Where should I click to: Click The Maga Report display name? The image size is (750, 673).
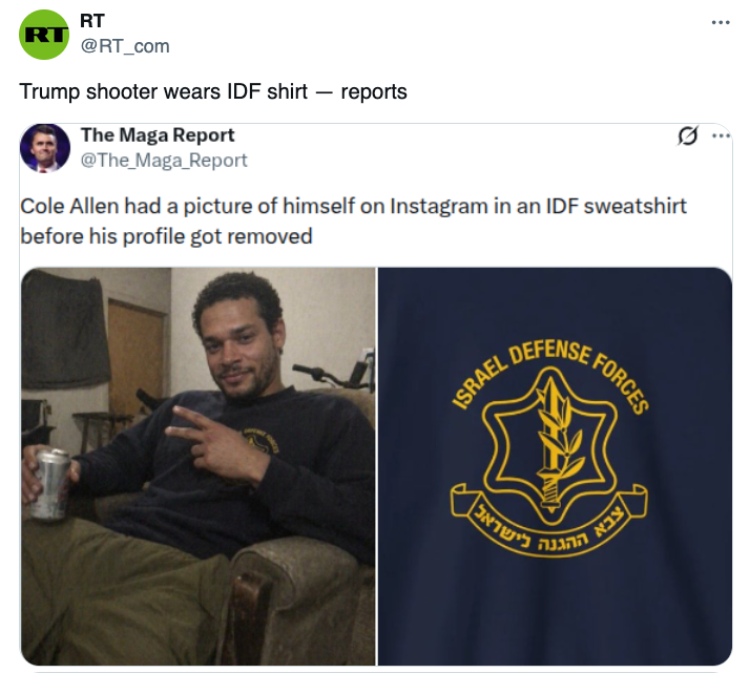click(x=157, y=135)
